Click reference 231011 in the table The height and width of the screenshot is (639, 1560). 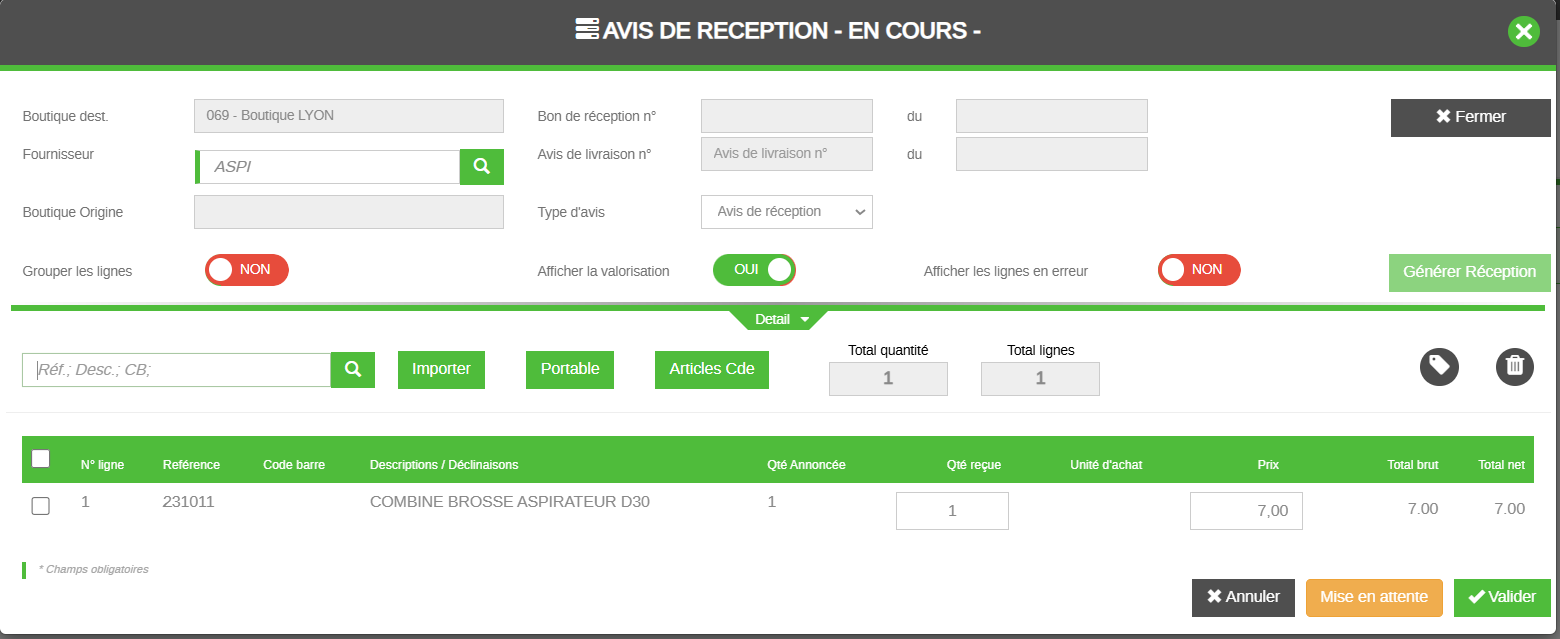tap(188, 502)
